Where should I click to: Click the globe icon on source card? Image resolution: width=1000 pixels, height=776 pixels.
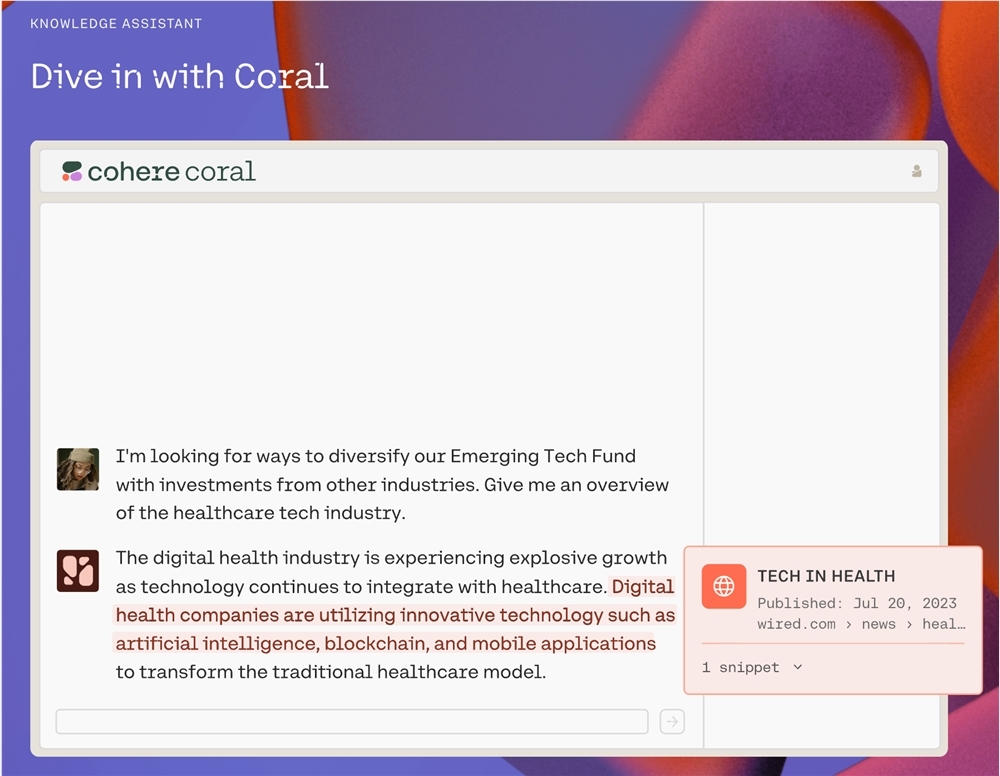point(724,587)
